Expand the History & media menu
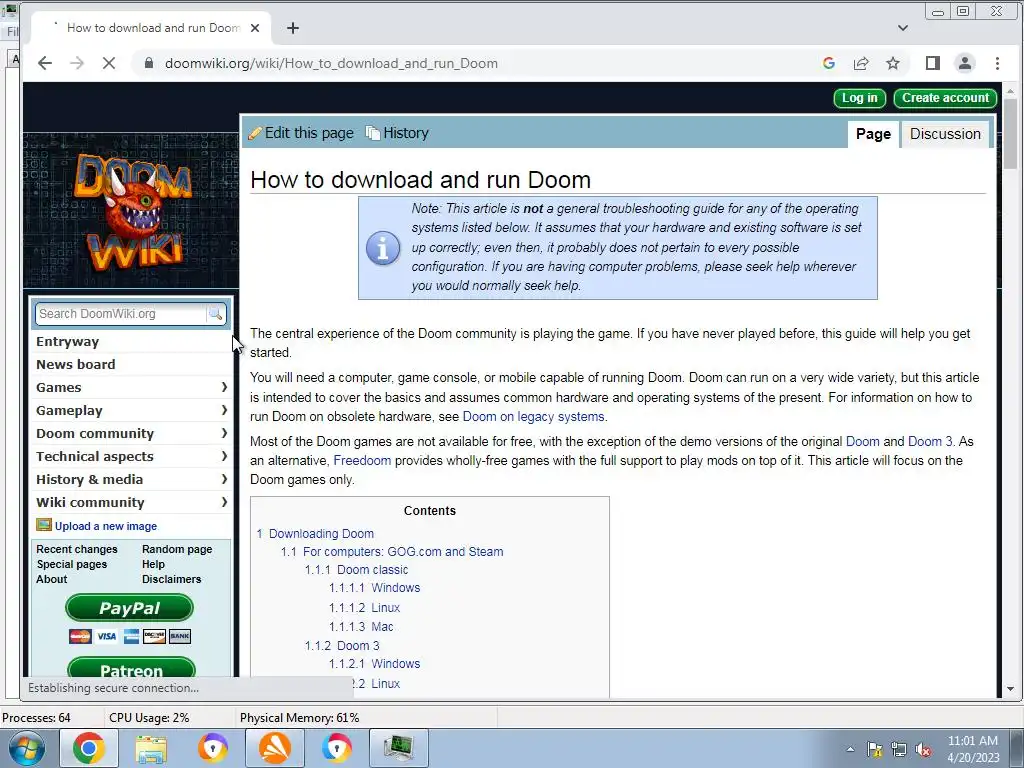The image size is (1024, 768). pyautogui.click(x=132, y=479)
